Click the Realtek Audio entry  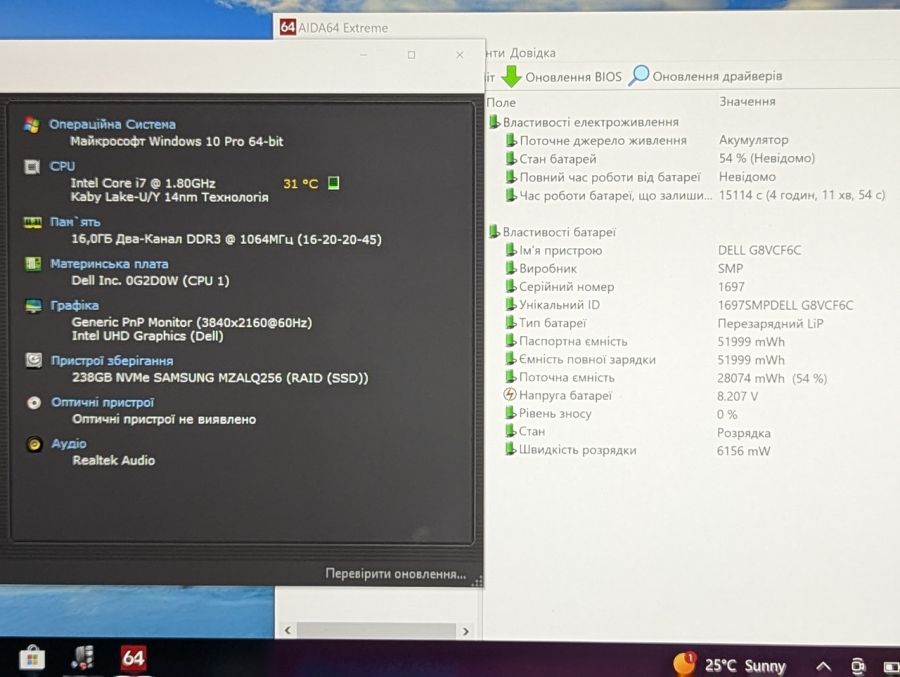(x=114, y=460)
